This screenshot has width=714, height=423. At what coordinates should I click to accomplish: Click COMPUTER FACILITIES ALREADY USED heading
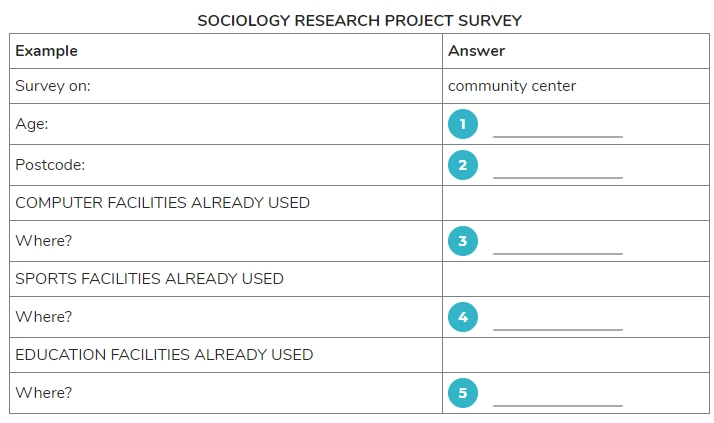point(163,203)
